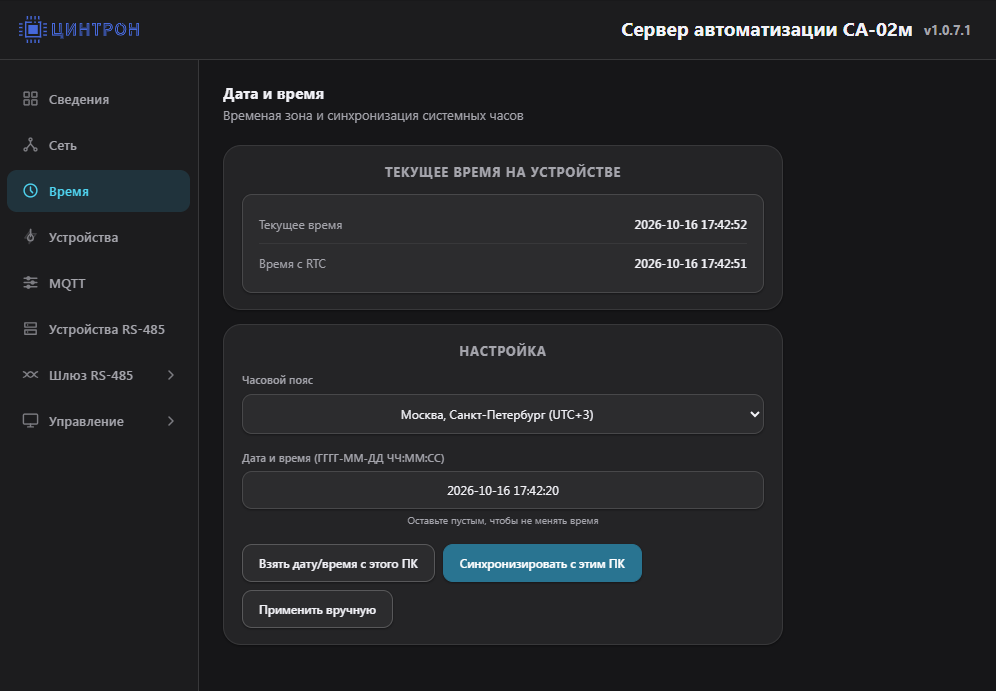Click the Настройка section heading

tap(503, 351)
